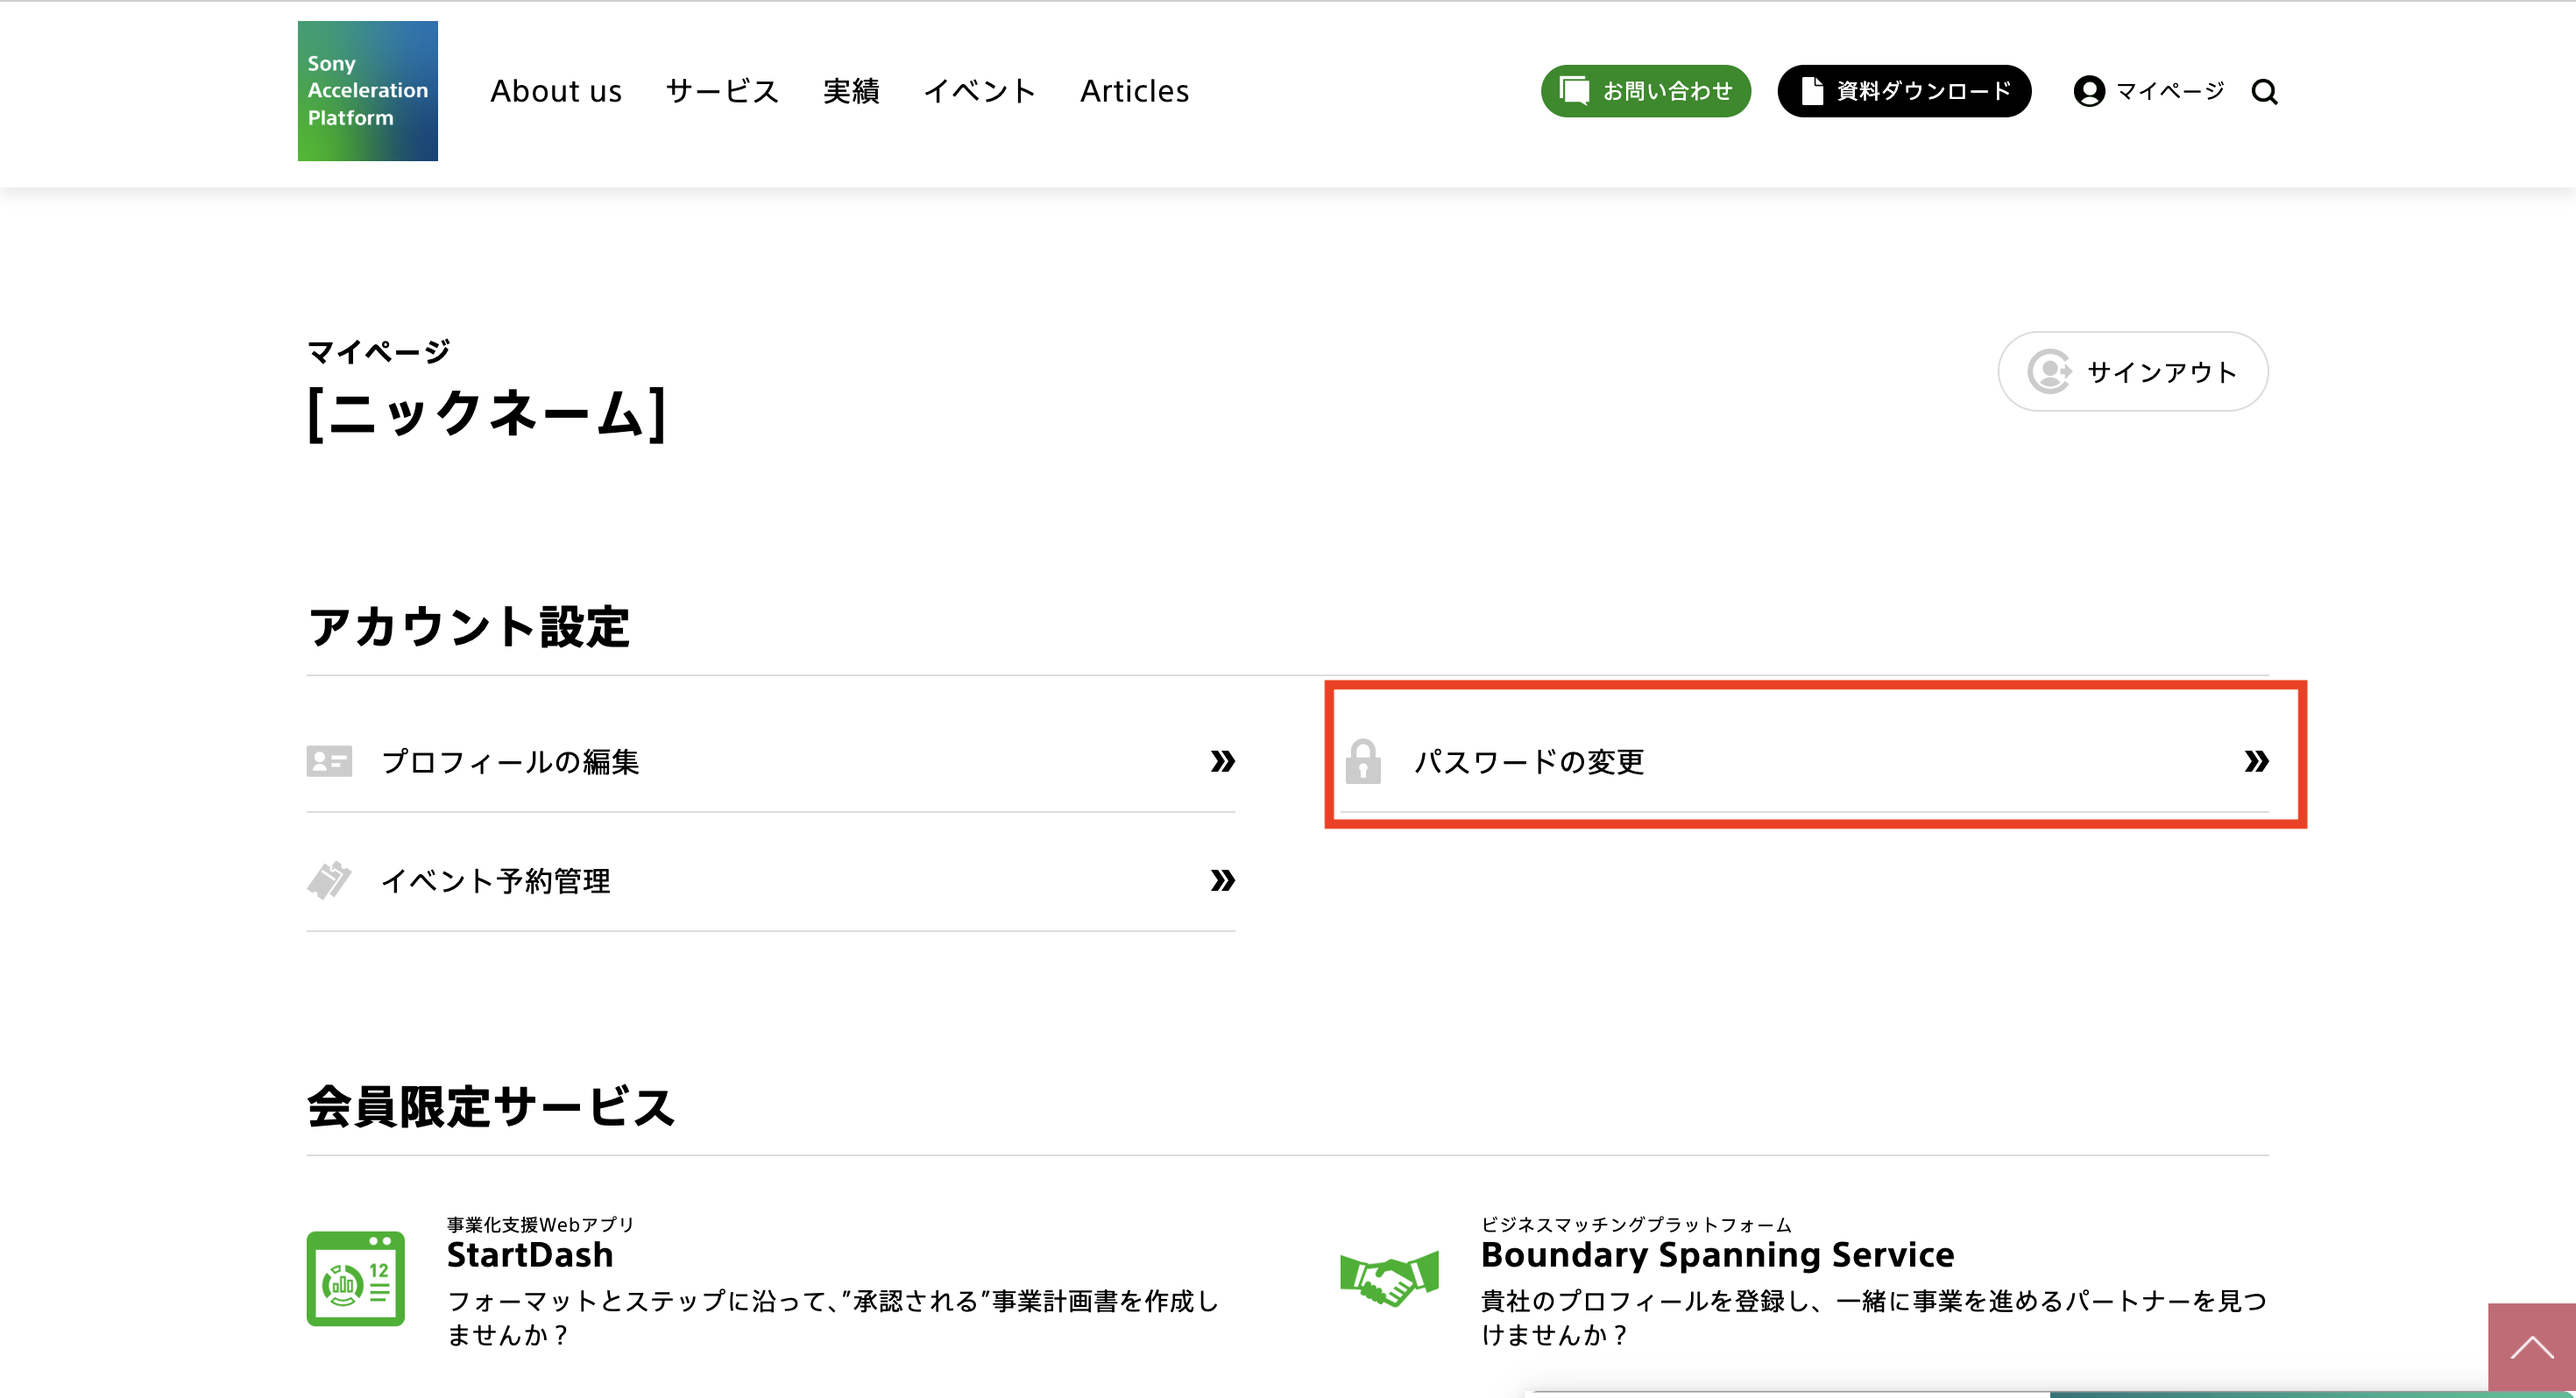
Task: Go to the Articles menu item
Action: click(x=1134, y=91)
